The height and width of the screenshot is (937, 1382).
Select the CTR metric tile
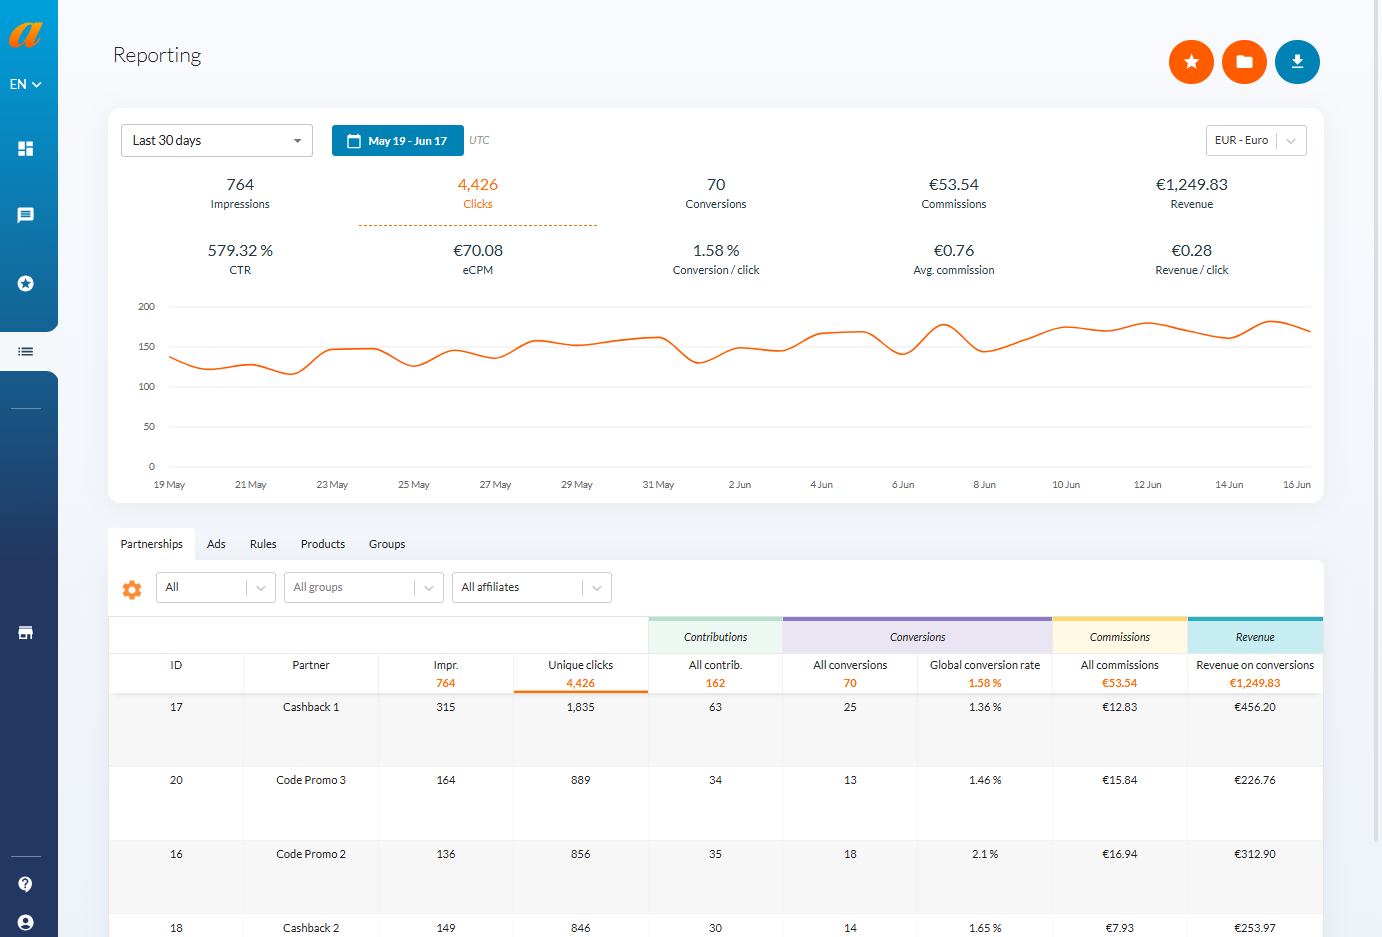click(x=240, y=259)
